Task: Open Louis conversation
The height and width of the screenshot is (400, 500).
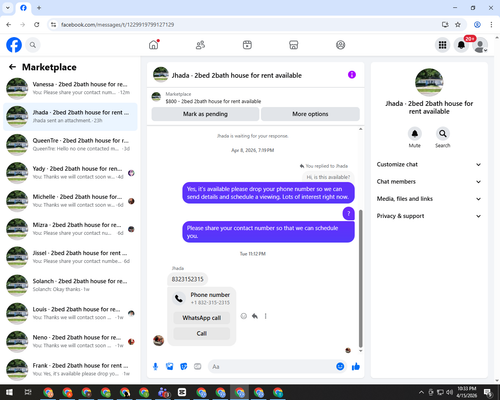Action: click(x=70, y=313)
